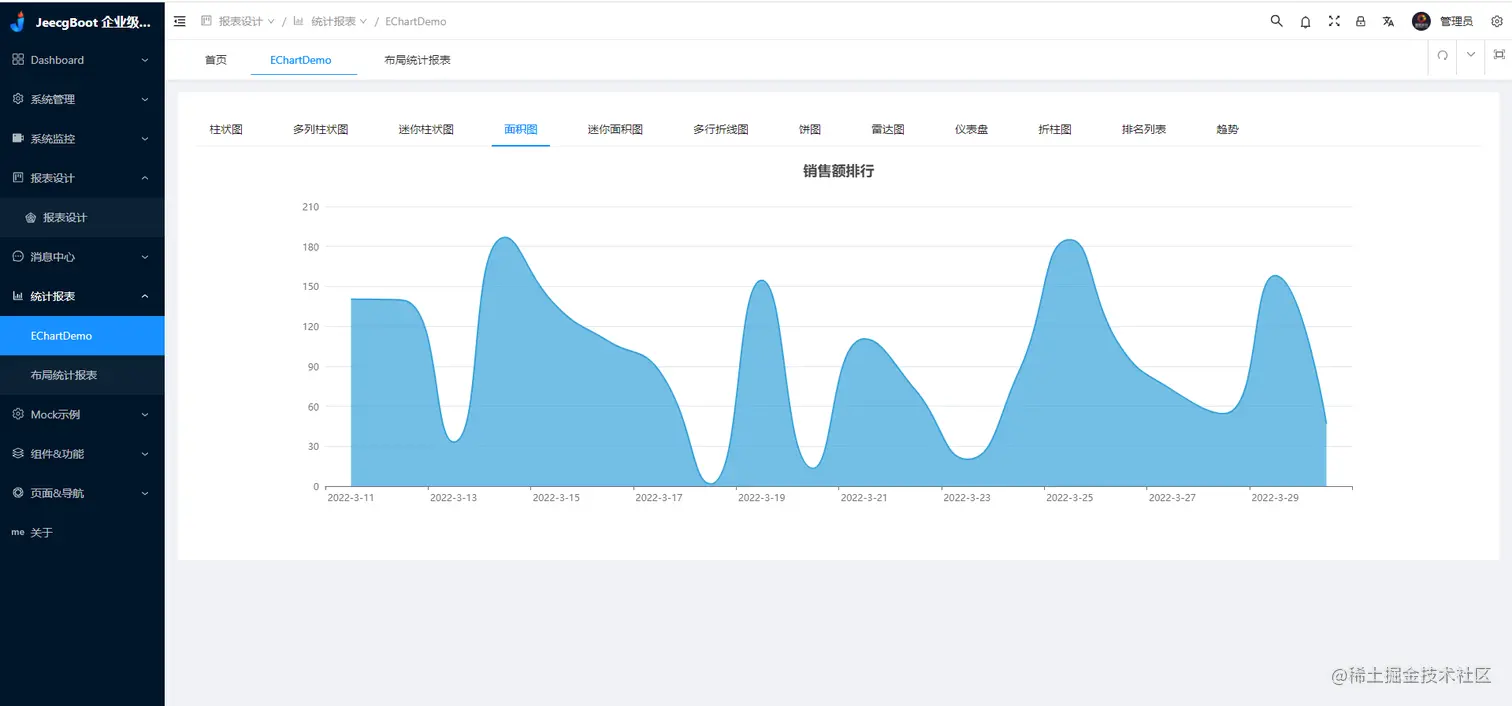
Task: Open the EChartDemo sidebar menu item
Action: (x=82, y=336)
